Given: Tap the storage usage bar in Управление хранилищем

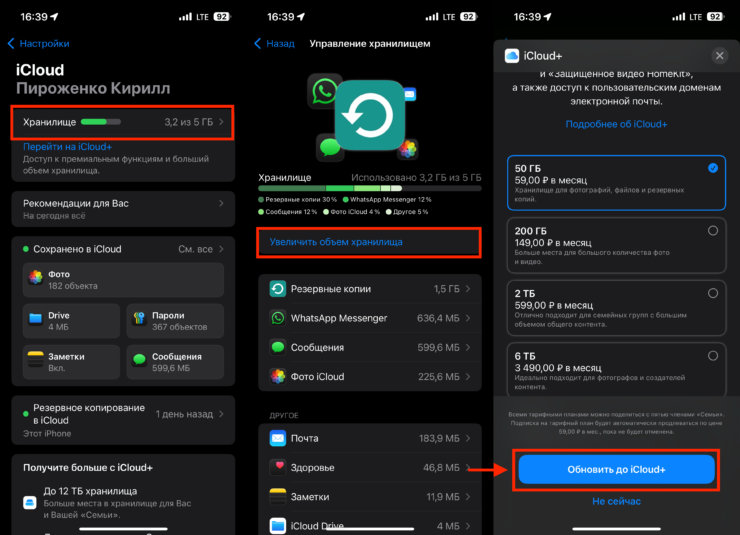Looking at the screenshot, I should (370, 188).
